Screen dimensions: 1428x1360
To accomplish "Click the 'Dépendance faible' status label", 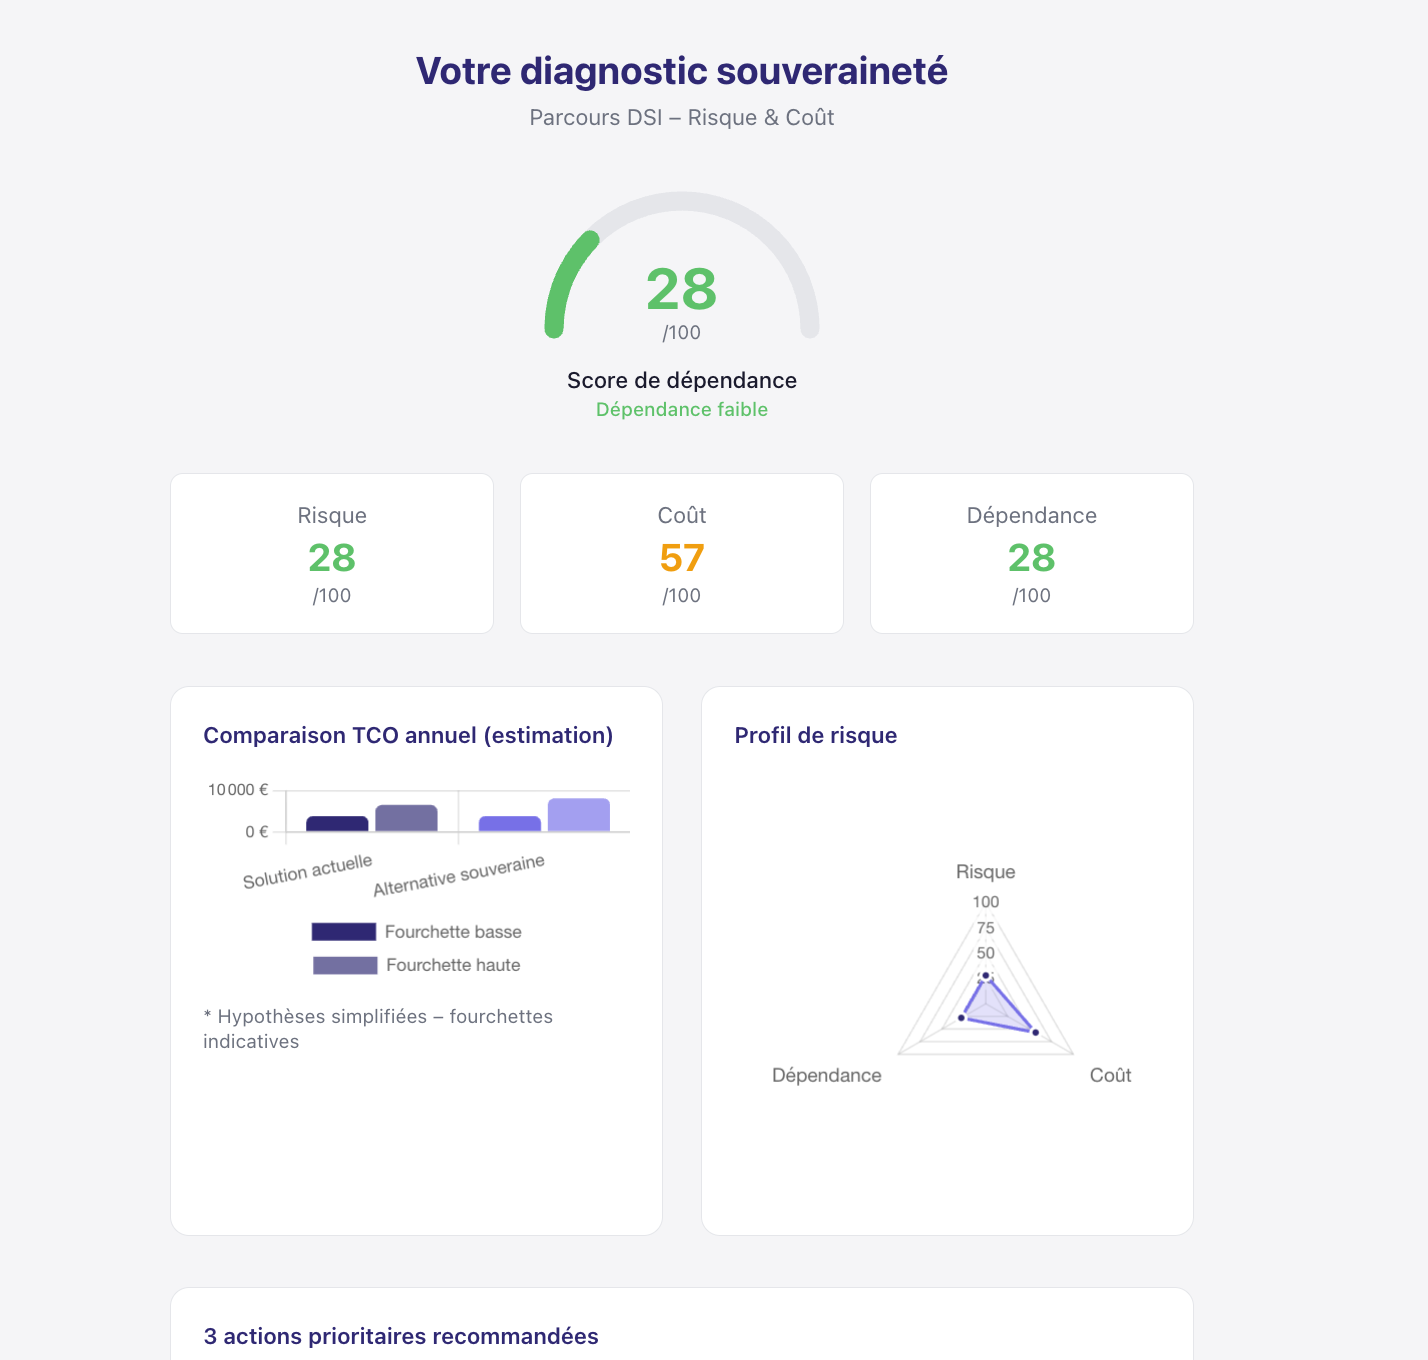I will coord(681,410).
